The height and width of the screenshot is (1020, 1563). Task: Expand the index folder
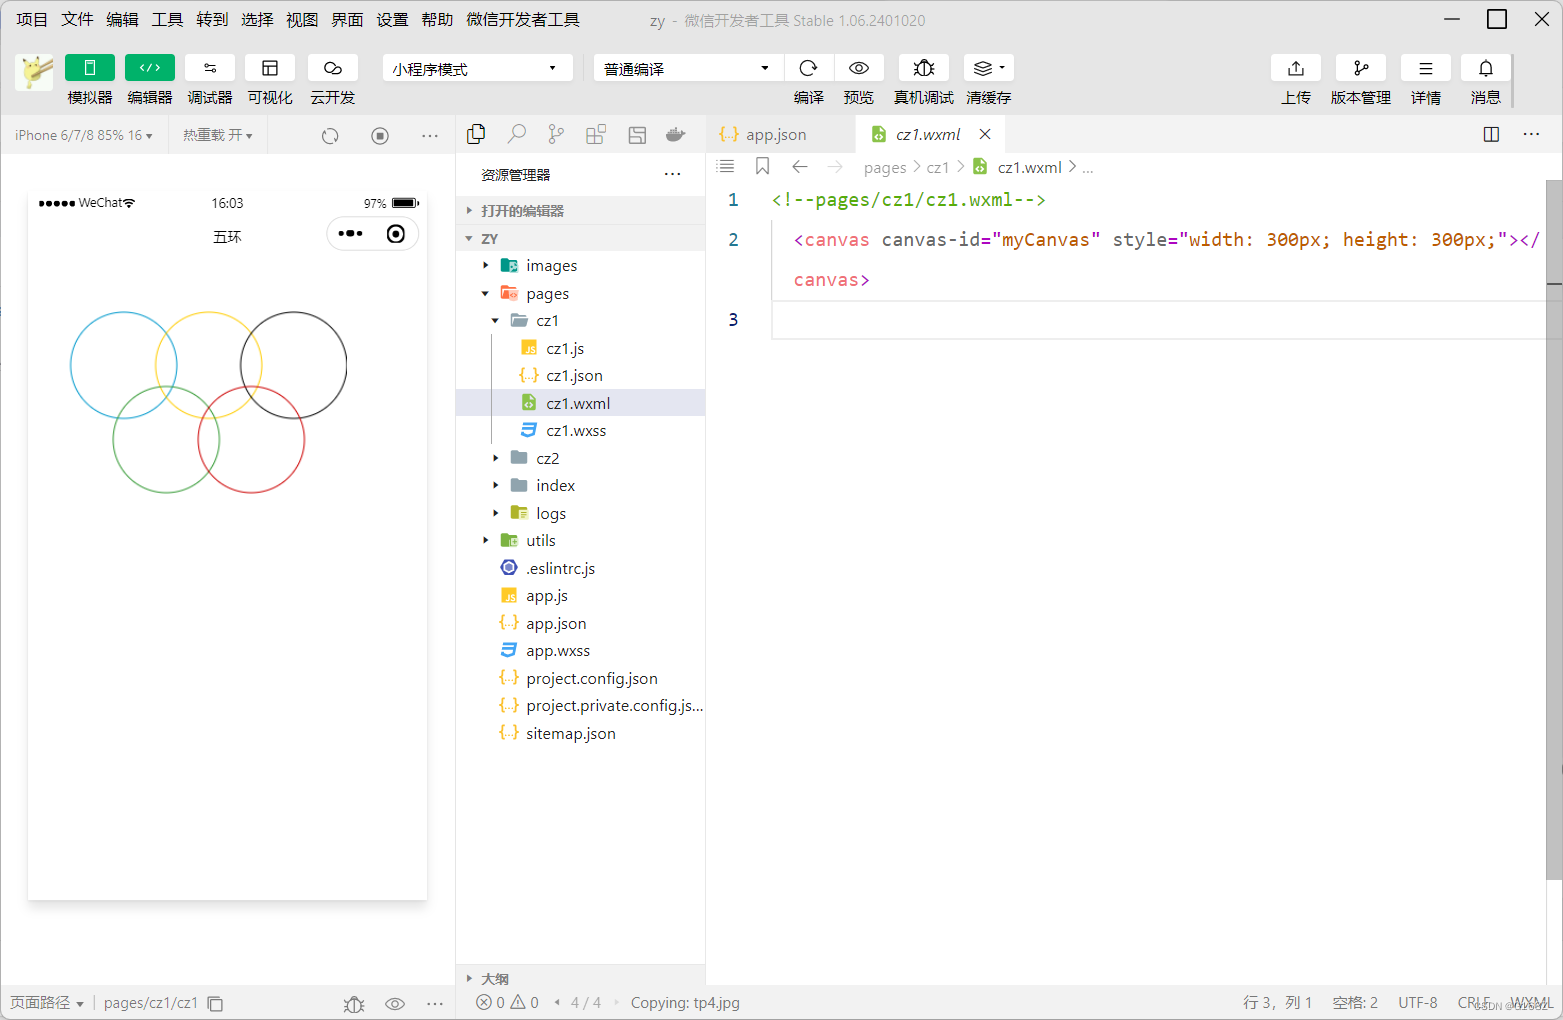[x=580, y=486]
